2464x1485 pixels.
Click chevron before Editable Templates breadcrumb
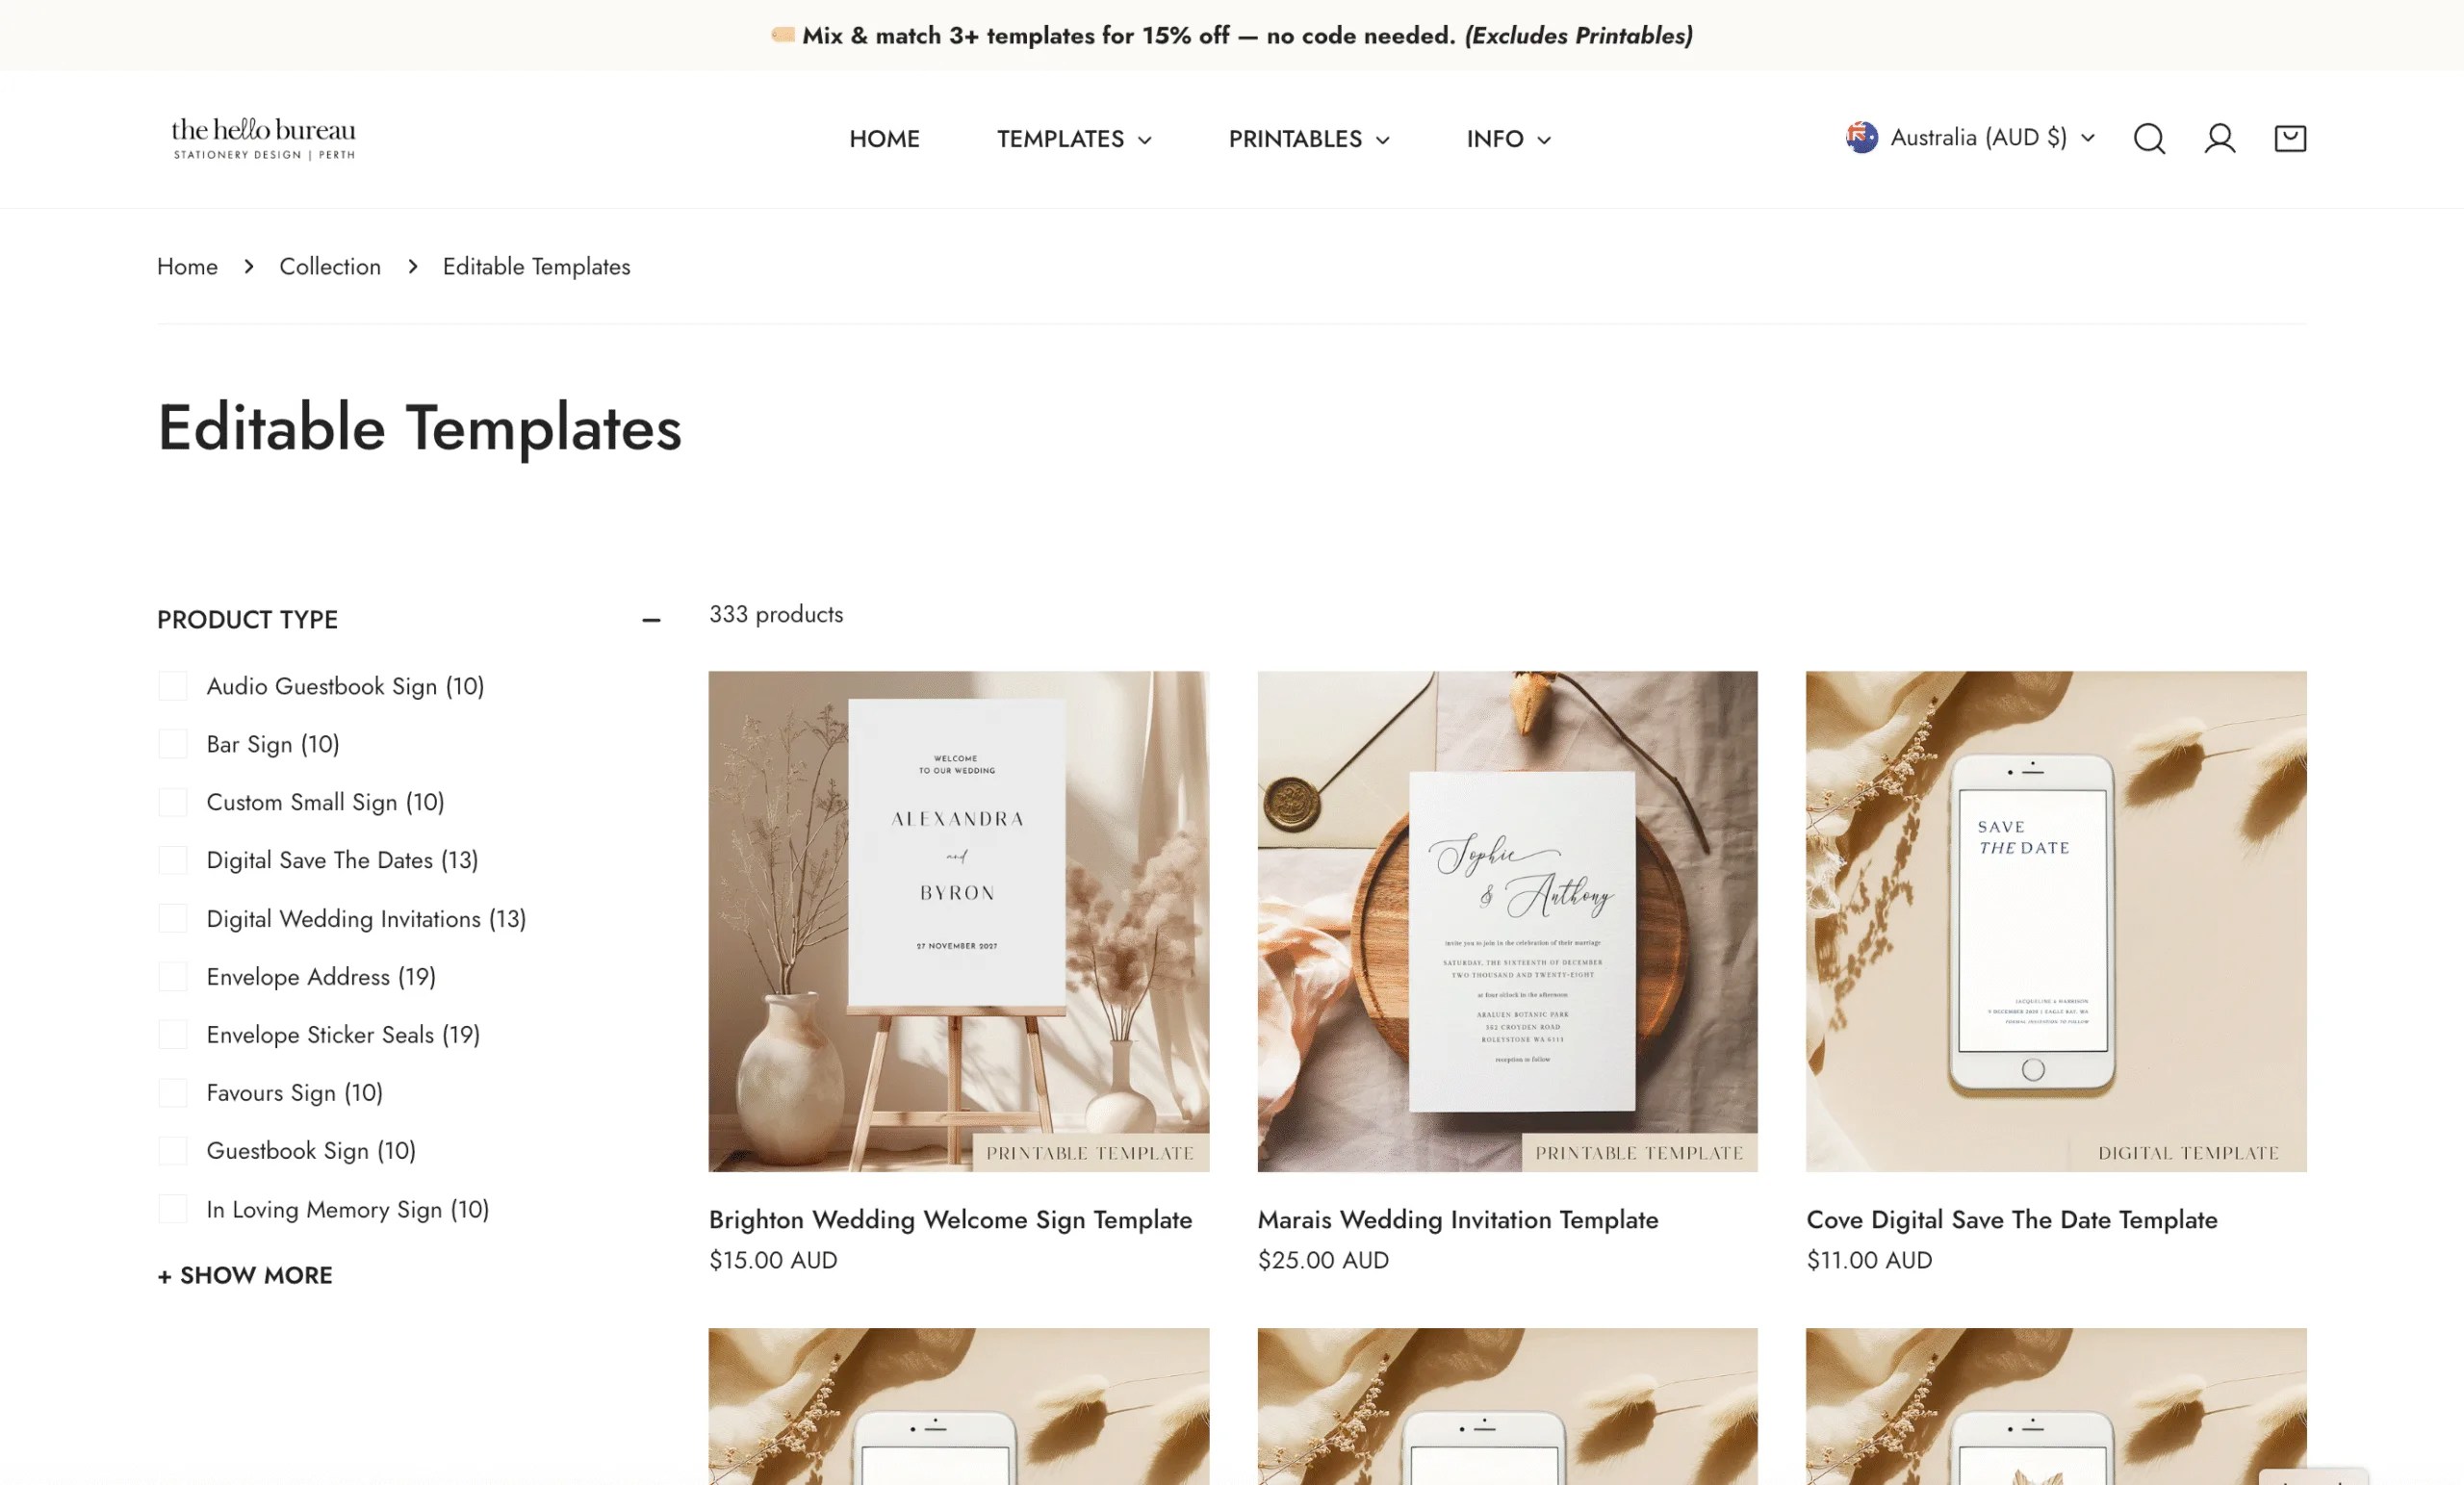point(412,266)
